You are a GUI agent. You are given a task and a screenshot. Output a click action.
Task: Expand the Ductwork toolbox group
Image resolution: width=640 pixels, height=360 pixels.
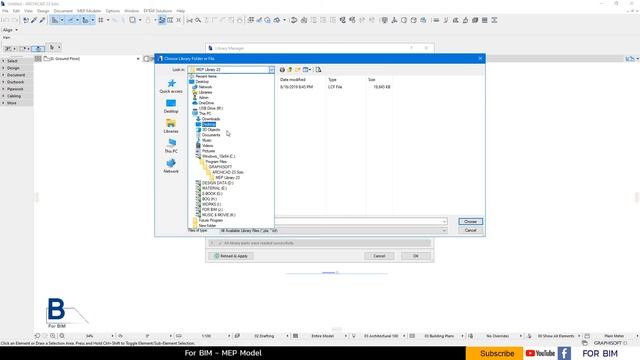16,82
